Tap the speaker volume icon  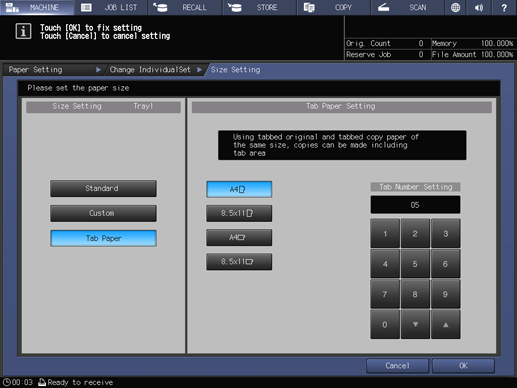pyautogui.click(x=479, y=7)
